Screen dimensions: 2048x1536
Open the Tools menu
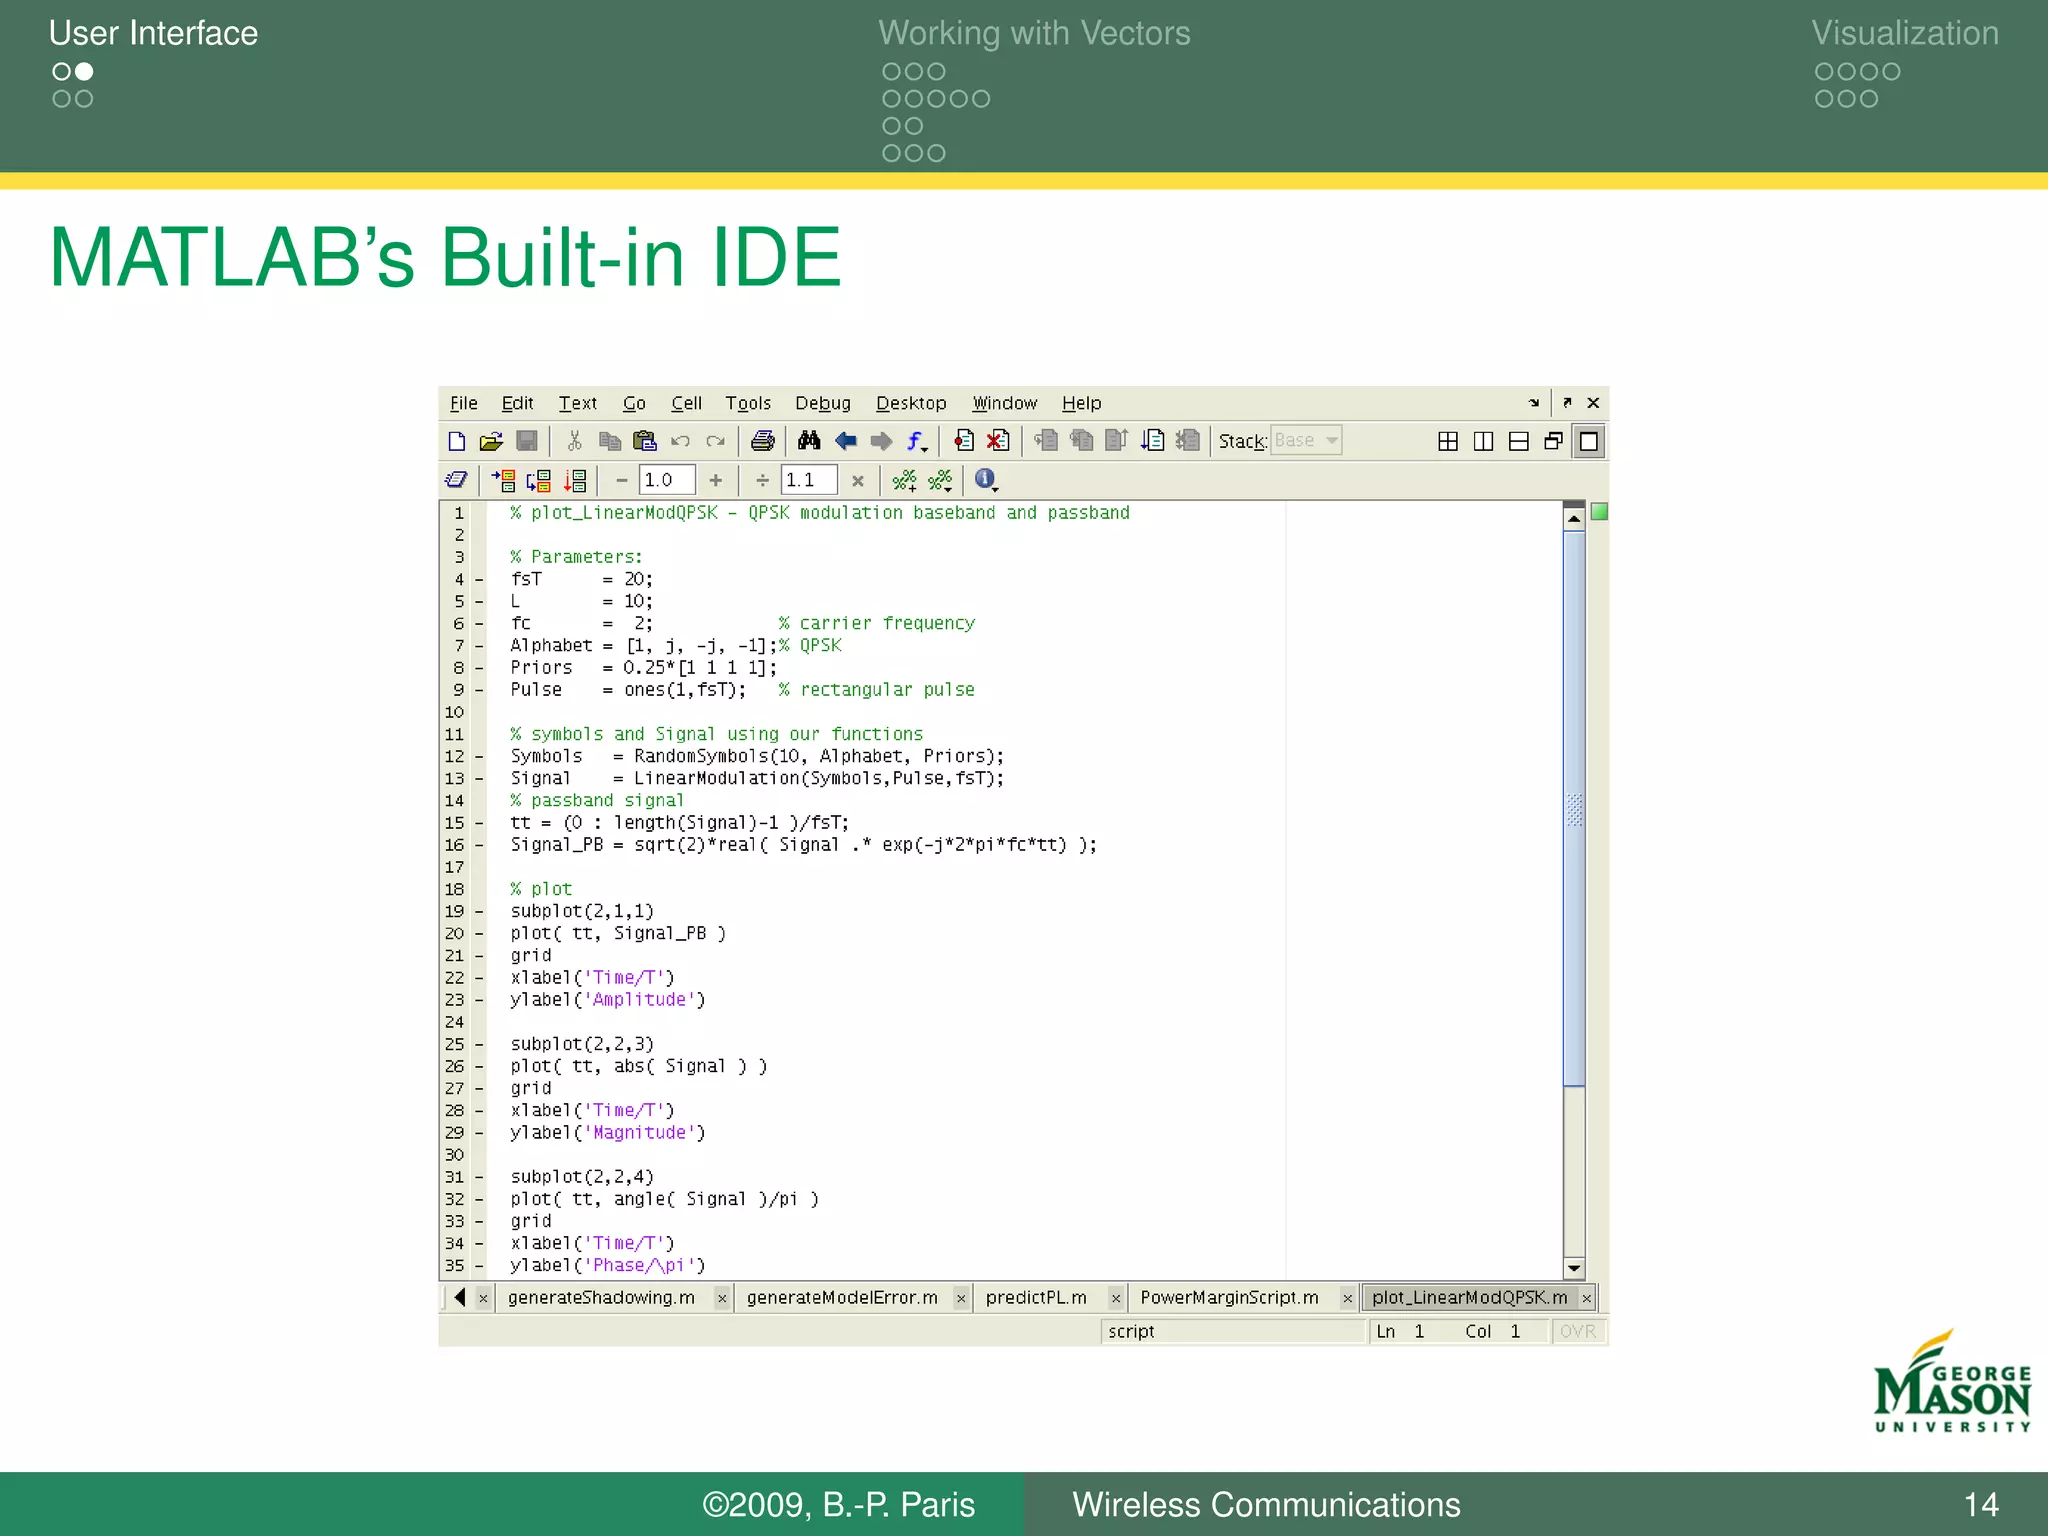[748, 403]
